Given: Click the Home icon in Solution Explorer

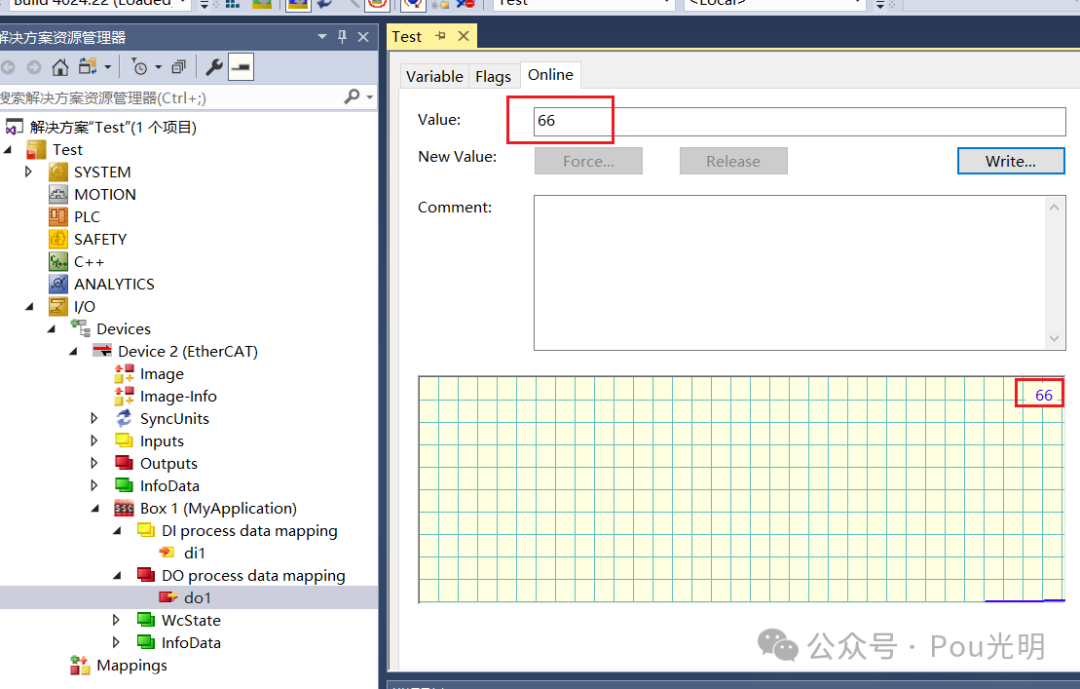Looking at the screenshot, I should (60, 67).
